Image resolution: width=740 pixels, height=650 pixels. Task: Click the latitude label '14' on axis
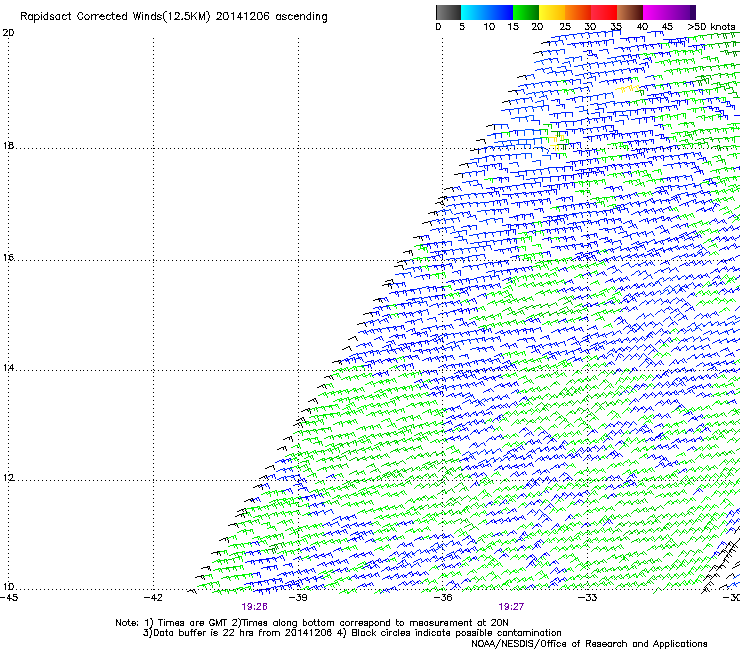pyautogui.click(x=8, y=367)
